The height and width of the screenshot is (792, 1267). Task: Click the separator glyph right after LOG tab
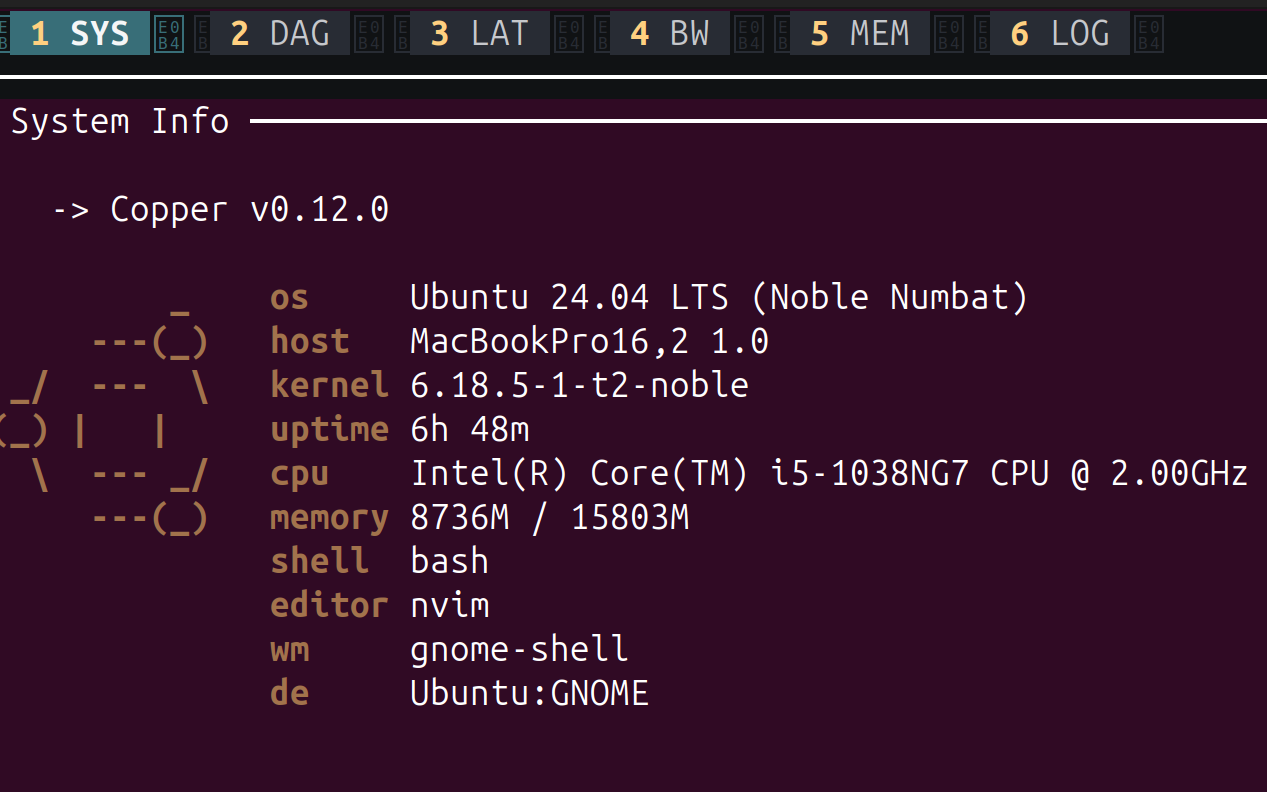1148,34
